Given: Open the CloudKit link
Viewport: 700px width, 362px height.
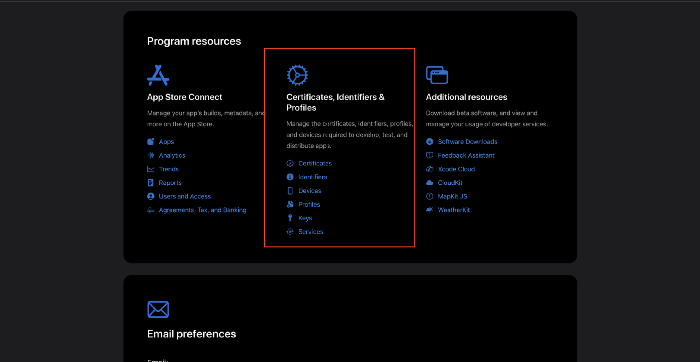Looking at the screenshot, I should pos(450,183).
